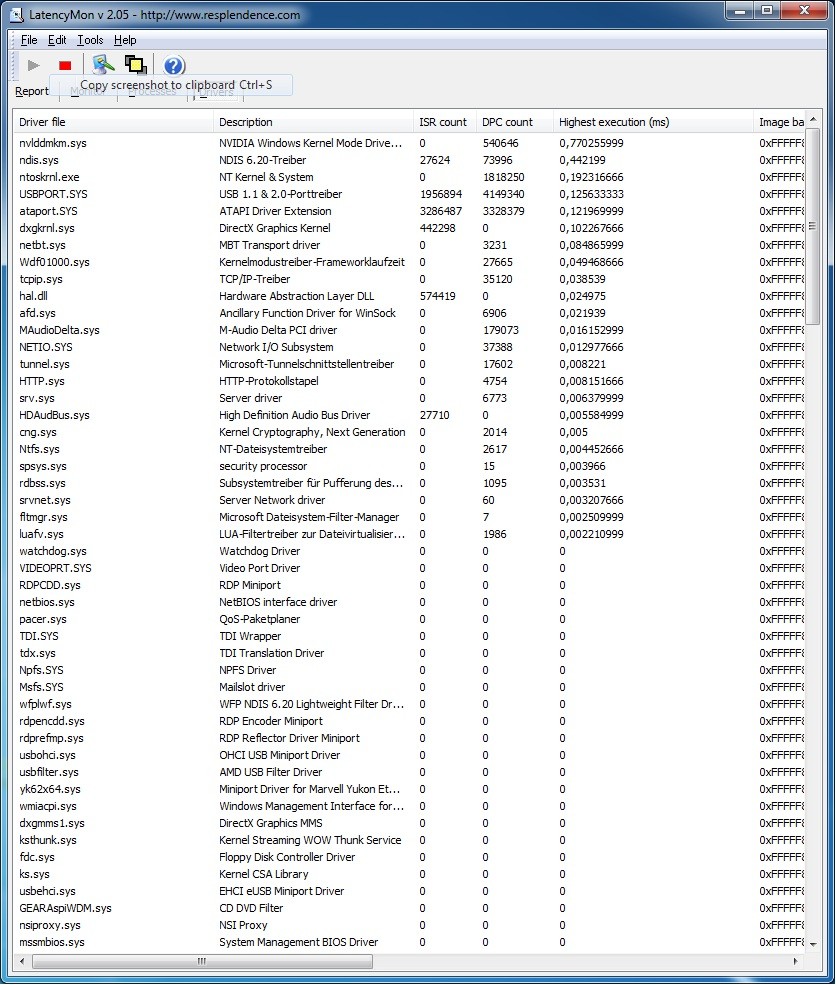Select the nvlddmkm.sys driver row
This screenshot has width=836, height=985.
point(409,143)
